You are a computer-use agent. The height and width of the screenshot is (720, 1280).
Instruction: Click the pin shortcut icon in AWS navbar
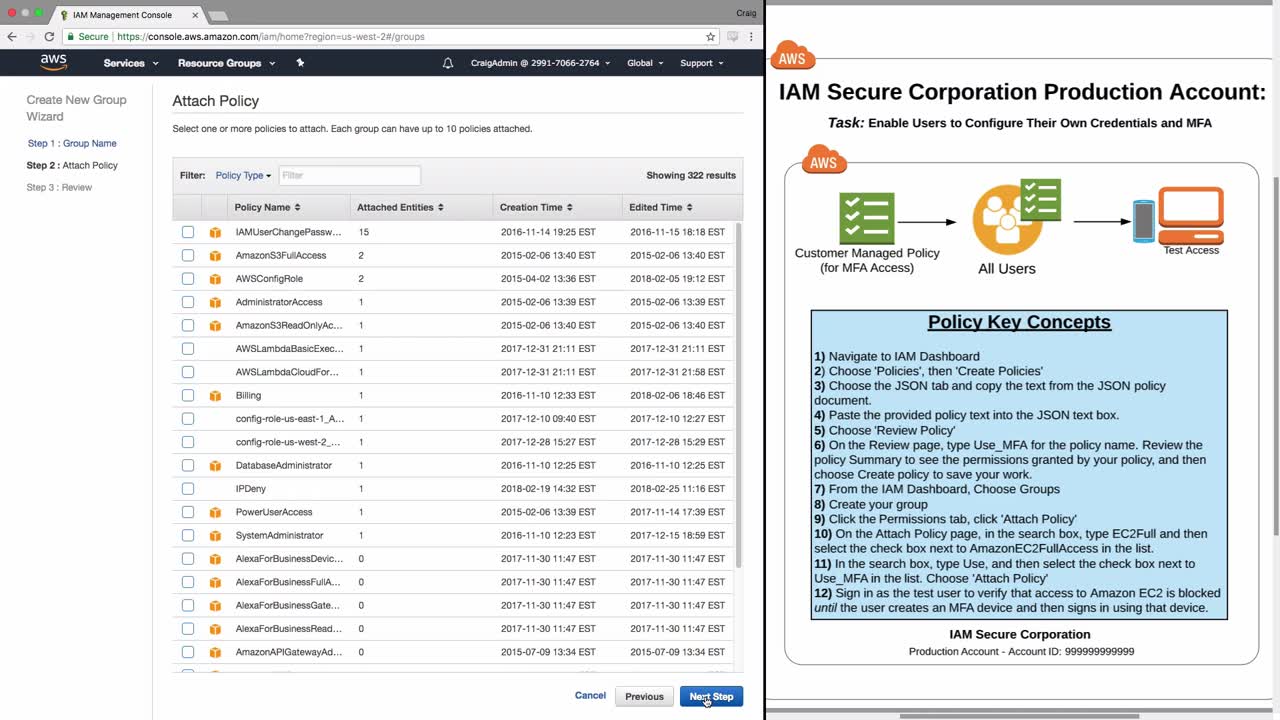(300, 63)
